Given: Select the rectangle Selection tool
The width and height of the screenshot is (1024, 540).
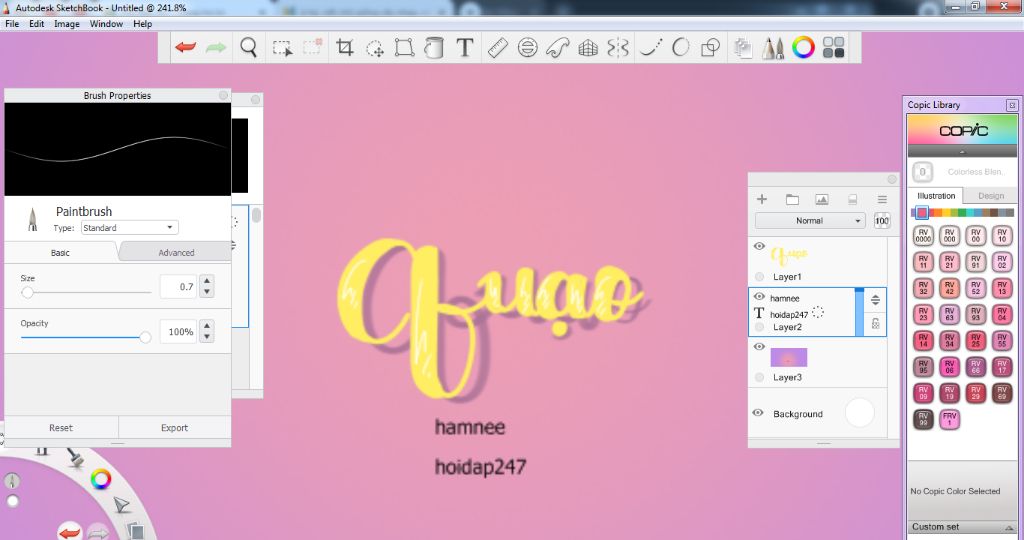Looking at the screenshot, I should pyautogui.click(x=282, y=48).
